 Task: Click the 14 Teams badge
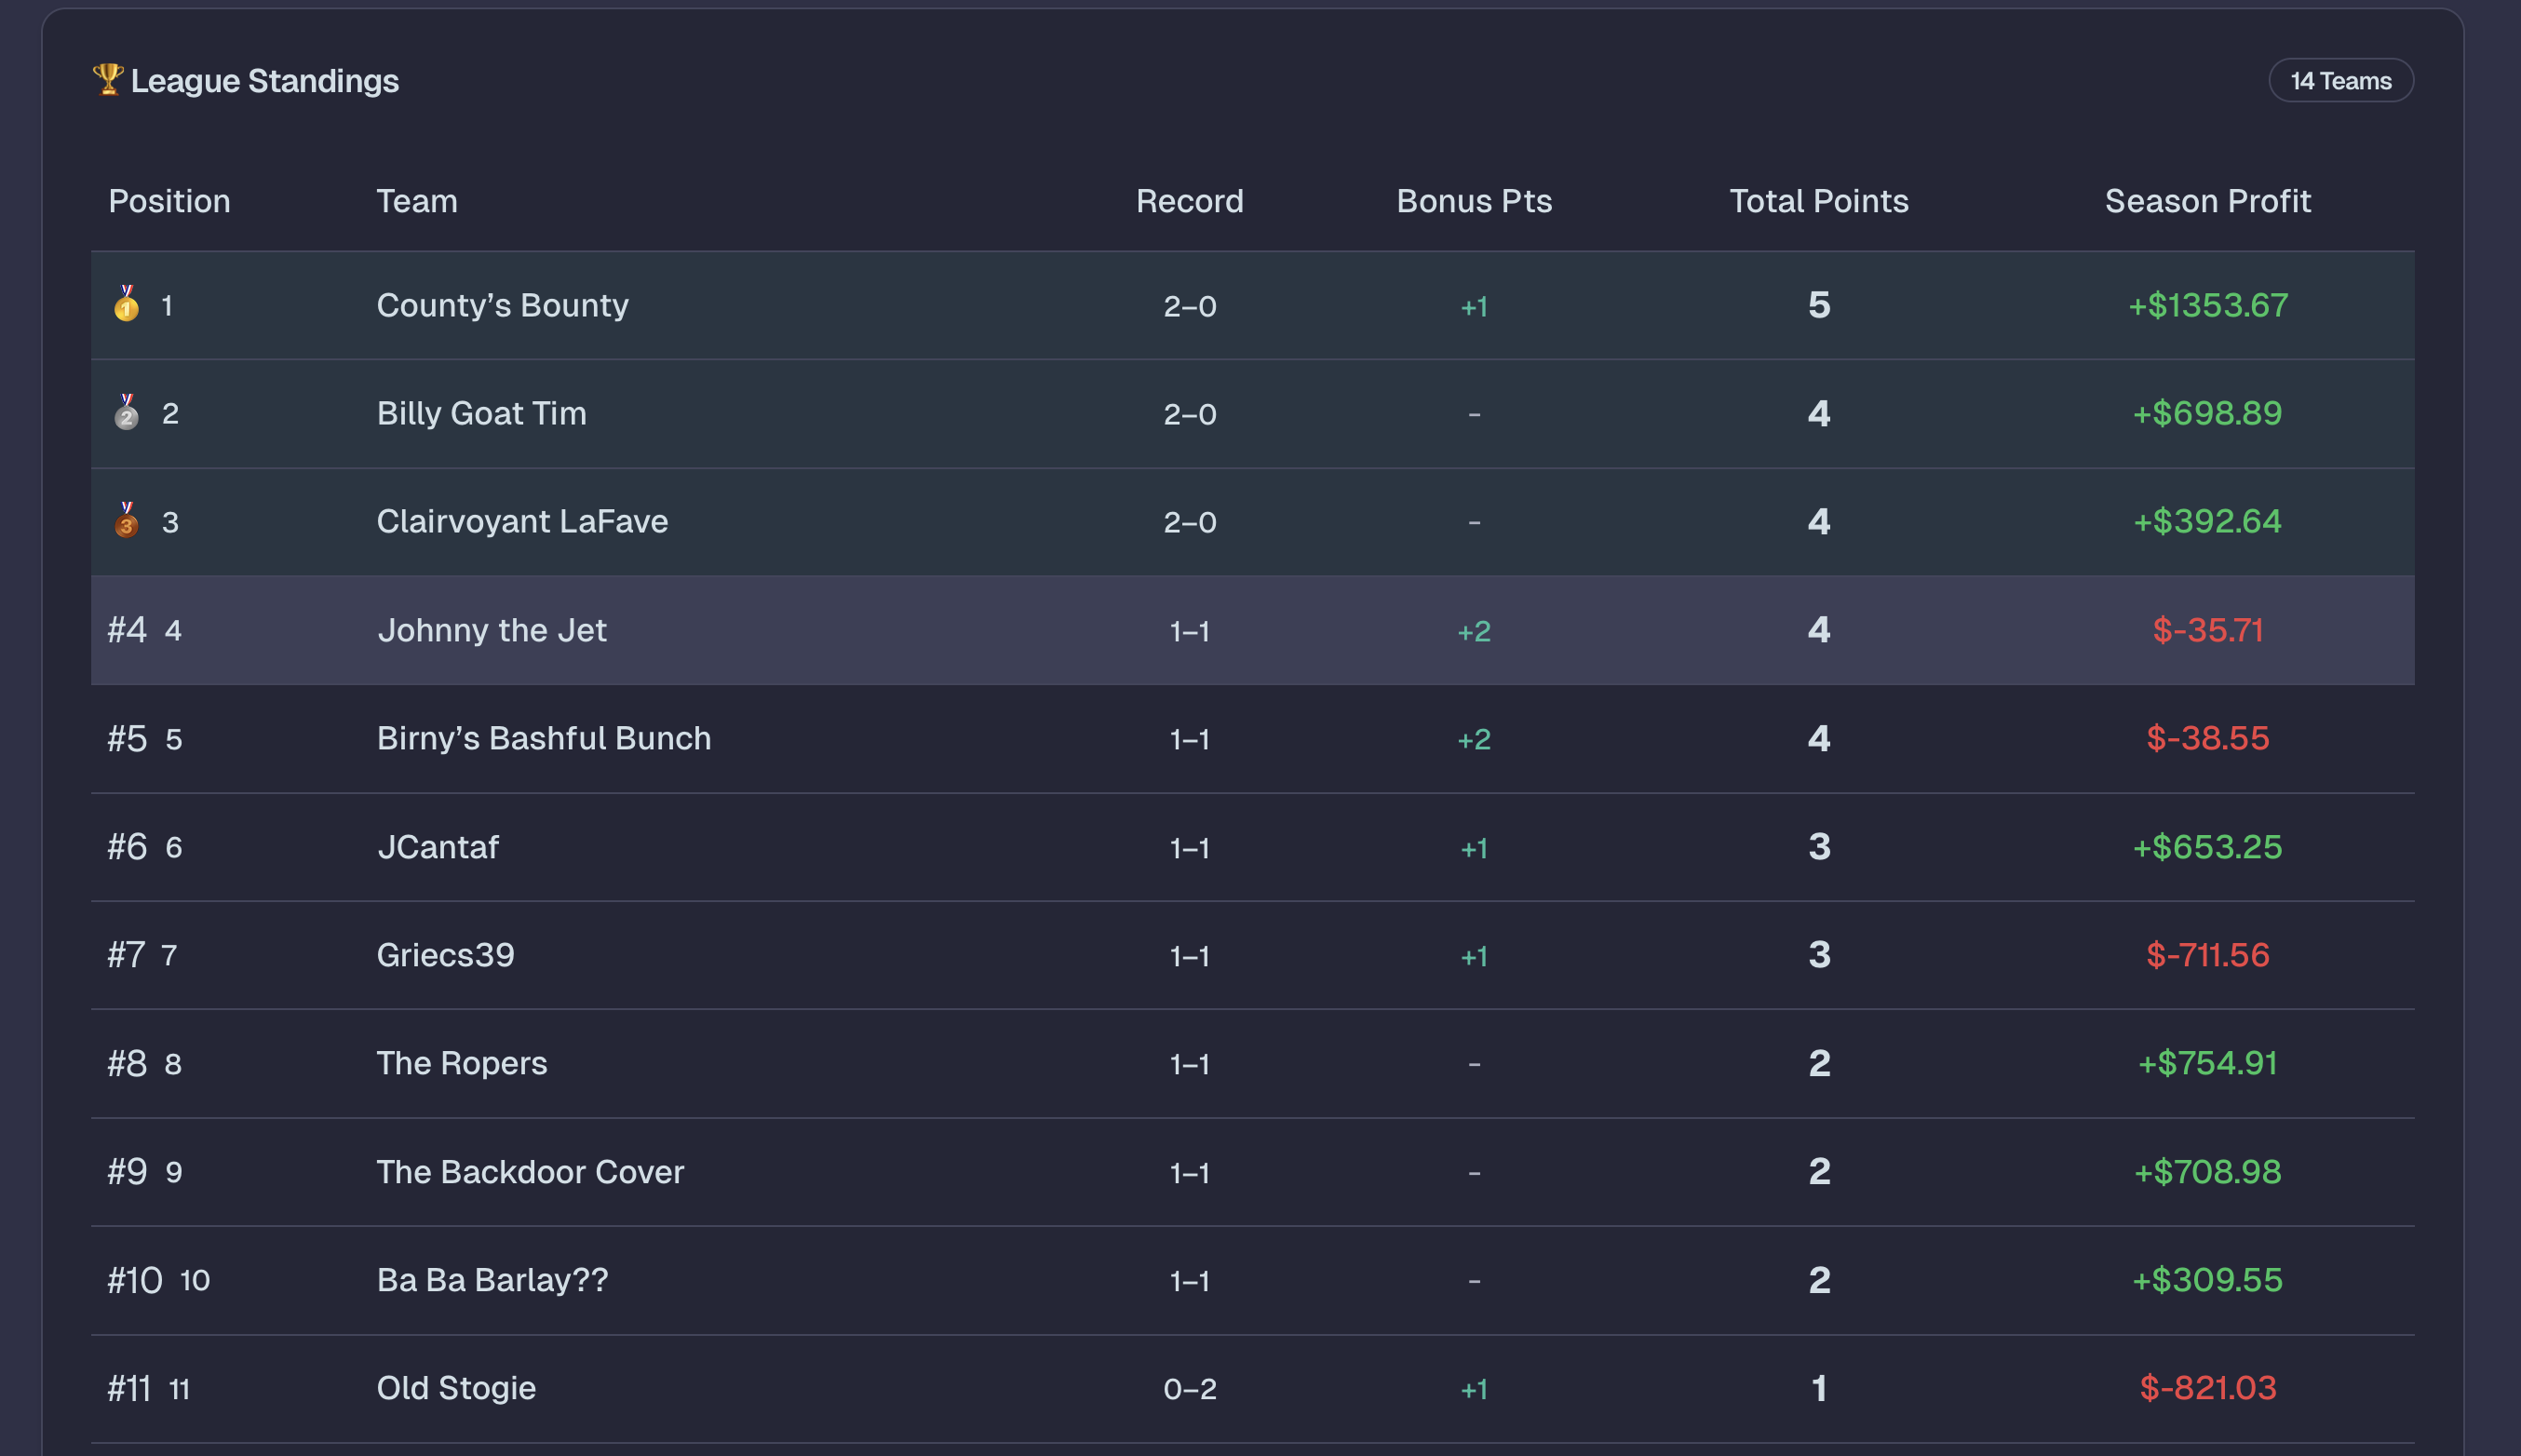(2340, 81)
